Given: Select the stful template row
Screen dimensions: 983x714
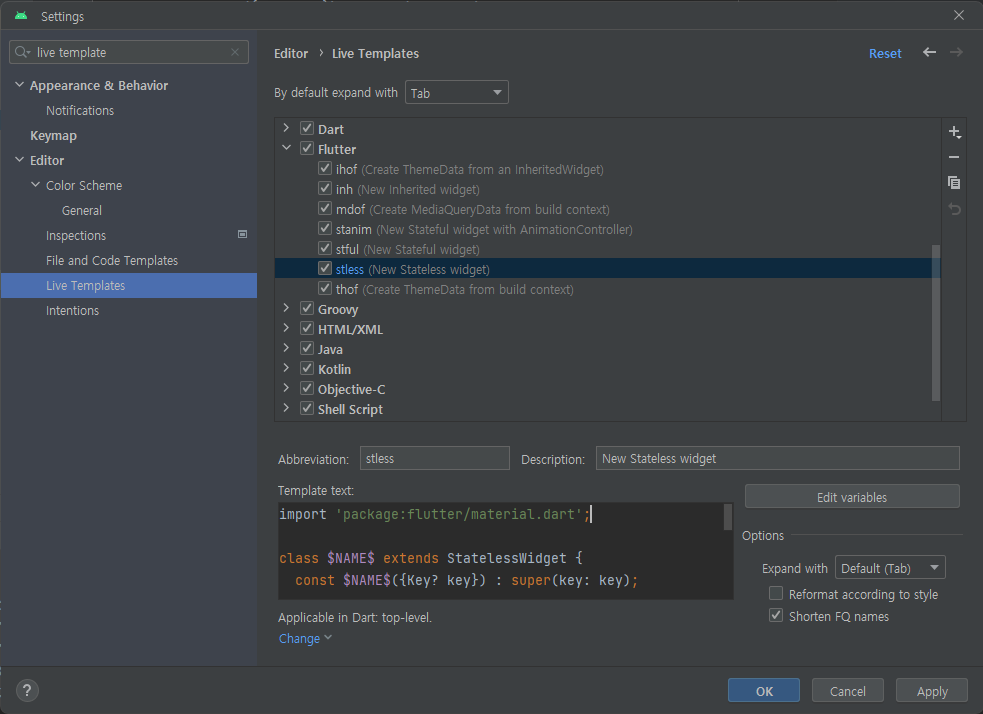Looking at the screenshot, I should [607, 249].
